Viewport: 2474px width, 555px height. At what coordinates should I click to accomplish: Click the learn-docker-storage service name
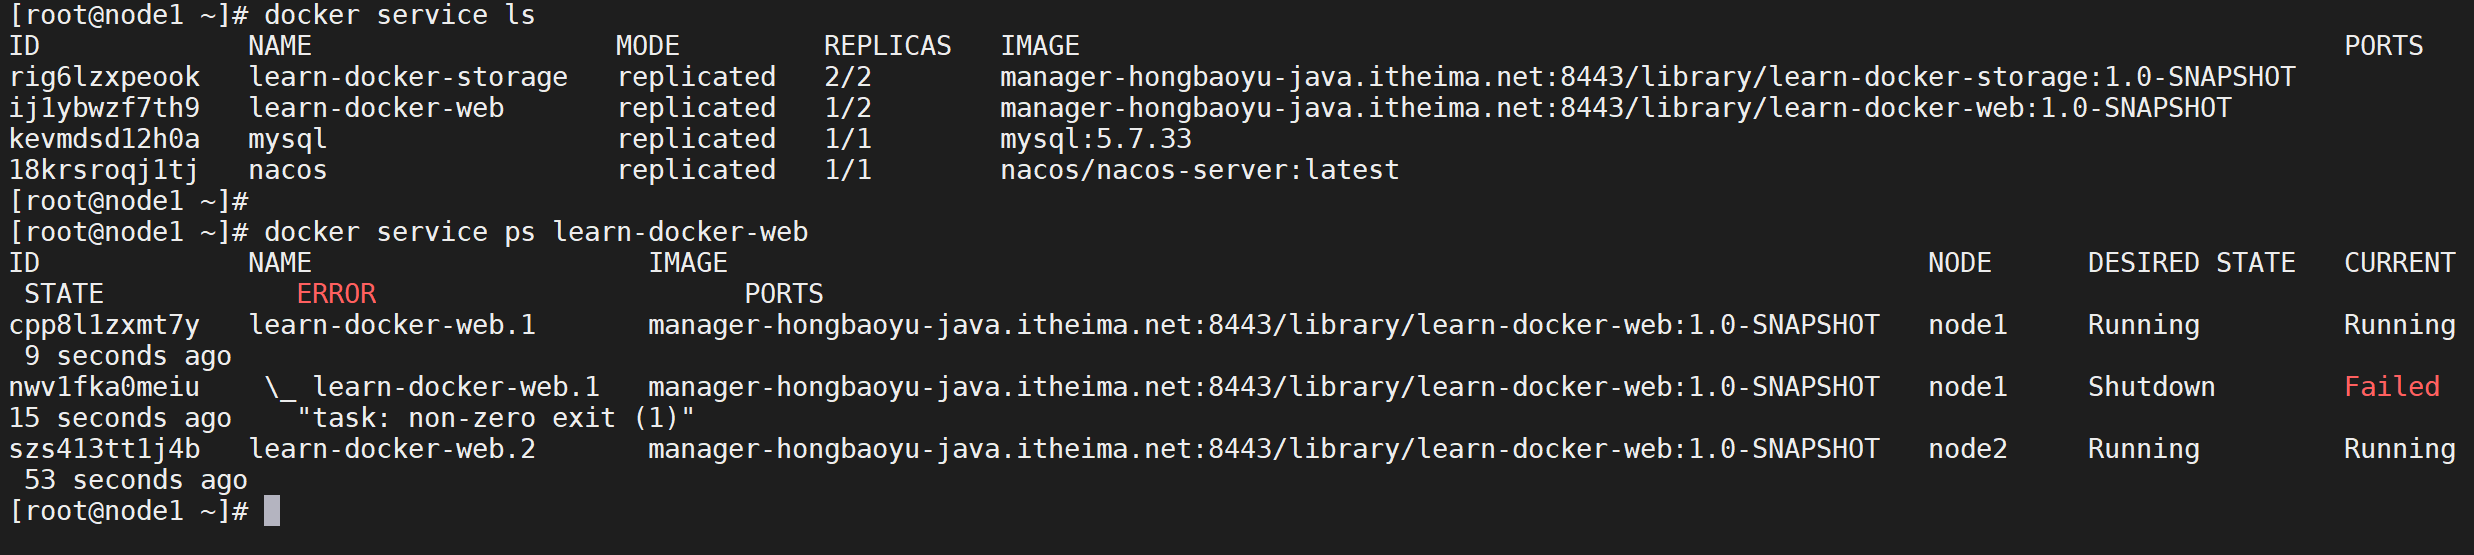407,77
